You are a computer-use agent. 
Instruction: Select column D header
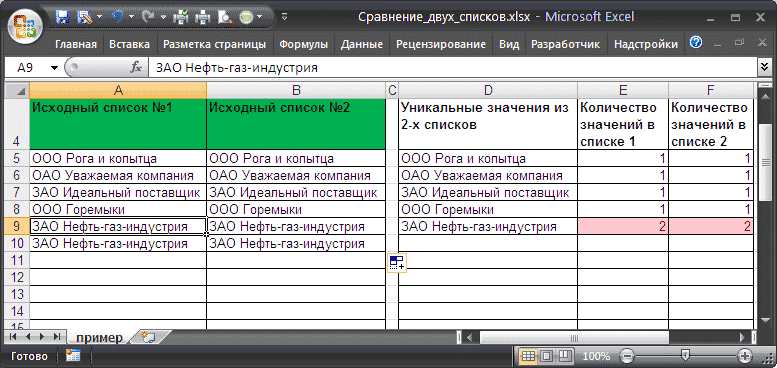point(488,90)
